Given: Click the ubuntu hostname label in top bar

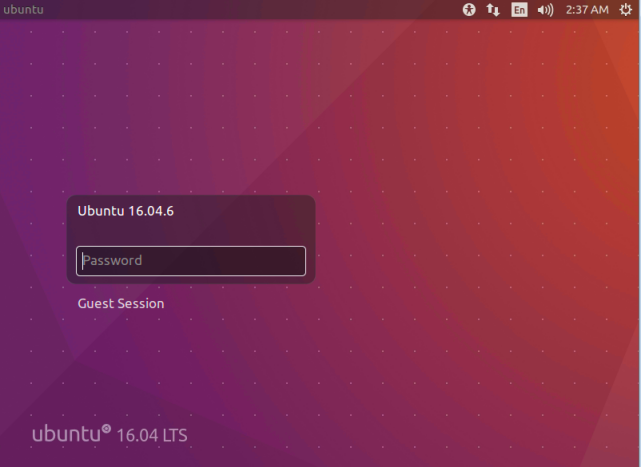Looking at the screenshot, I should click(x=23, y=9).
